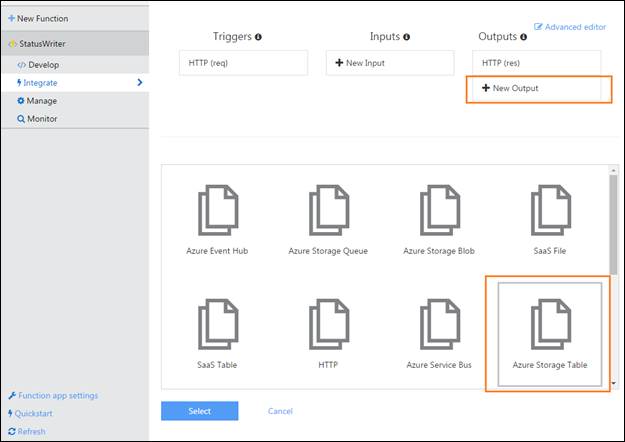Select the Azure Service Bus icon
Image resolution: width=625 pixels, height=442 pixels.
click(438, 324)
